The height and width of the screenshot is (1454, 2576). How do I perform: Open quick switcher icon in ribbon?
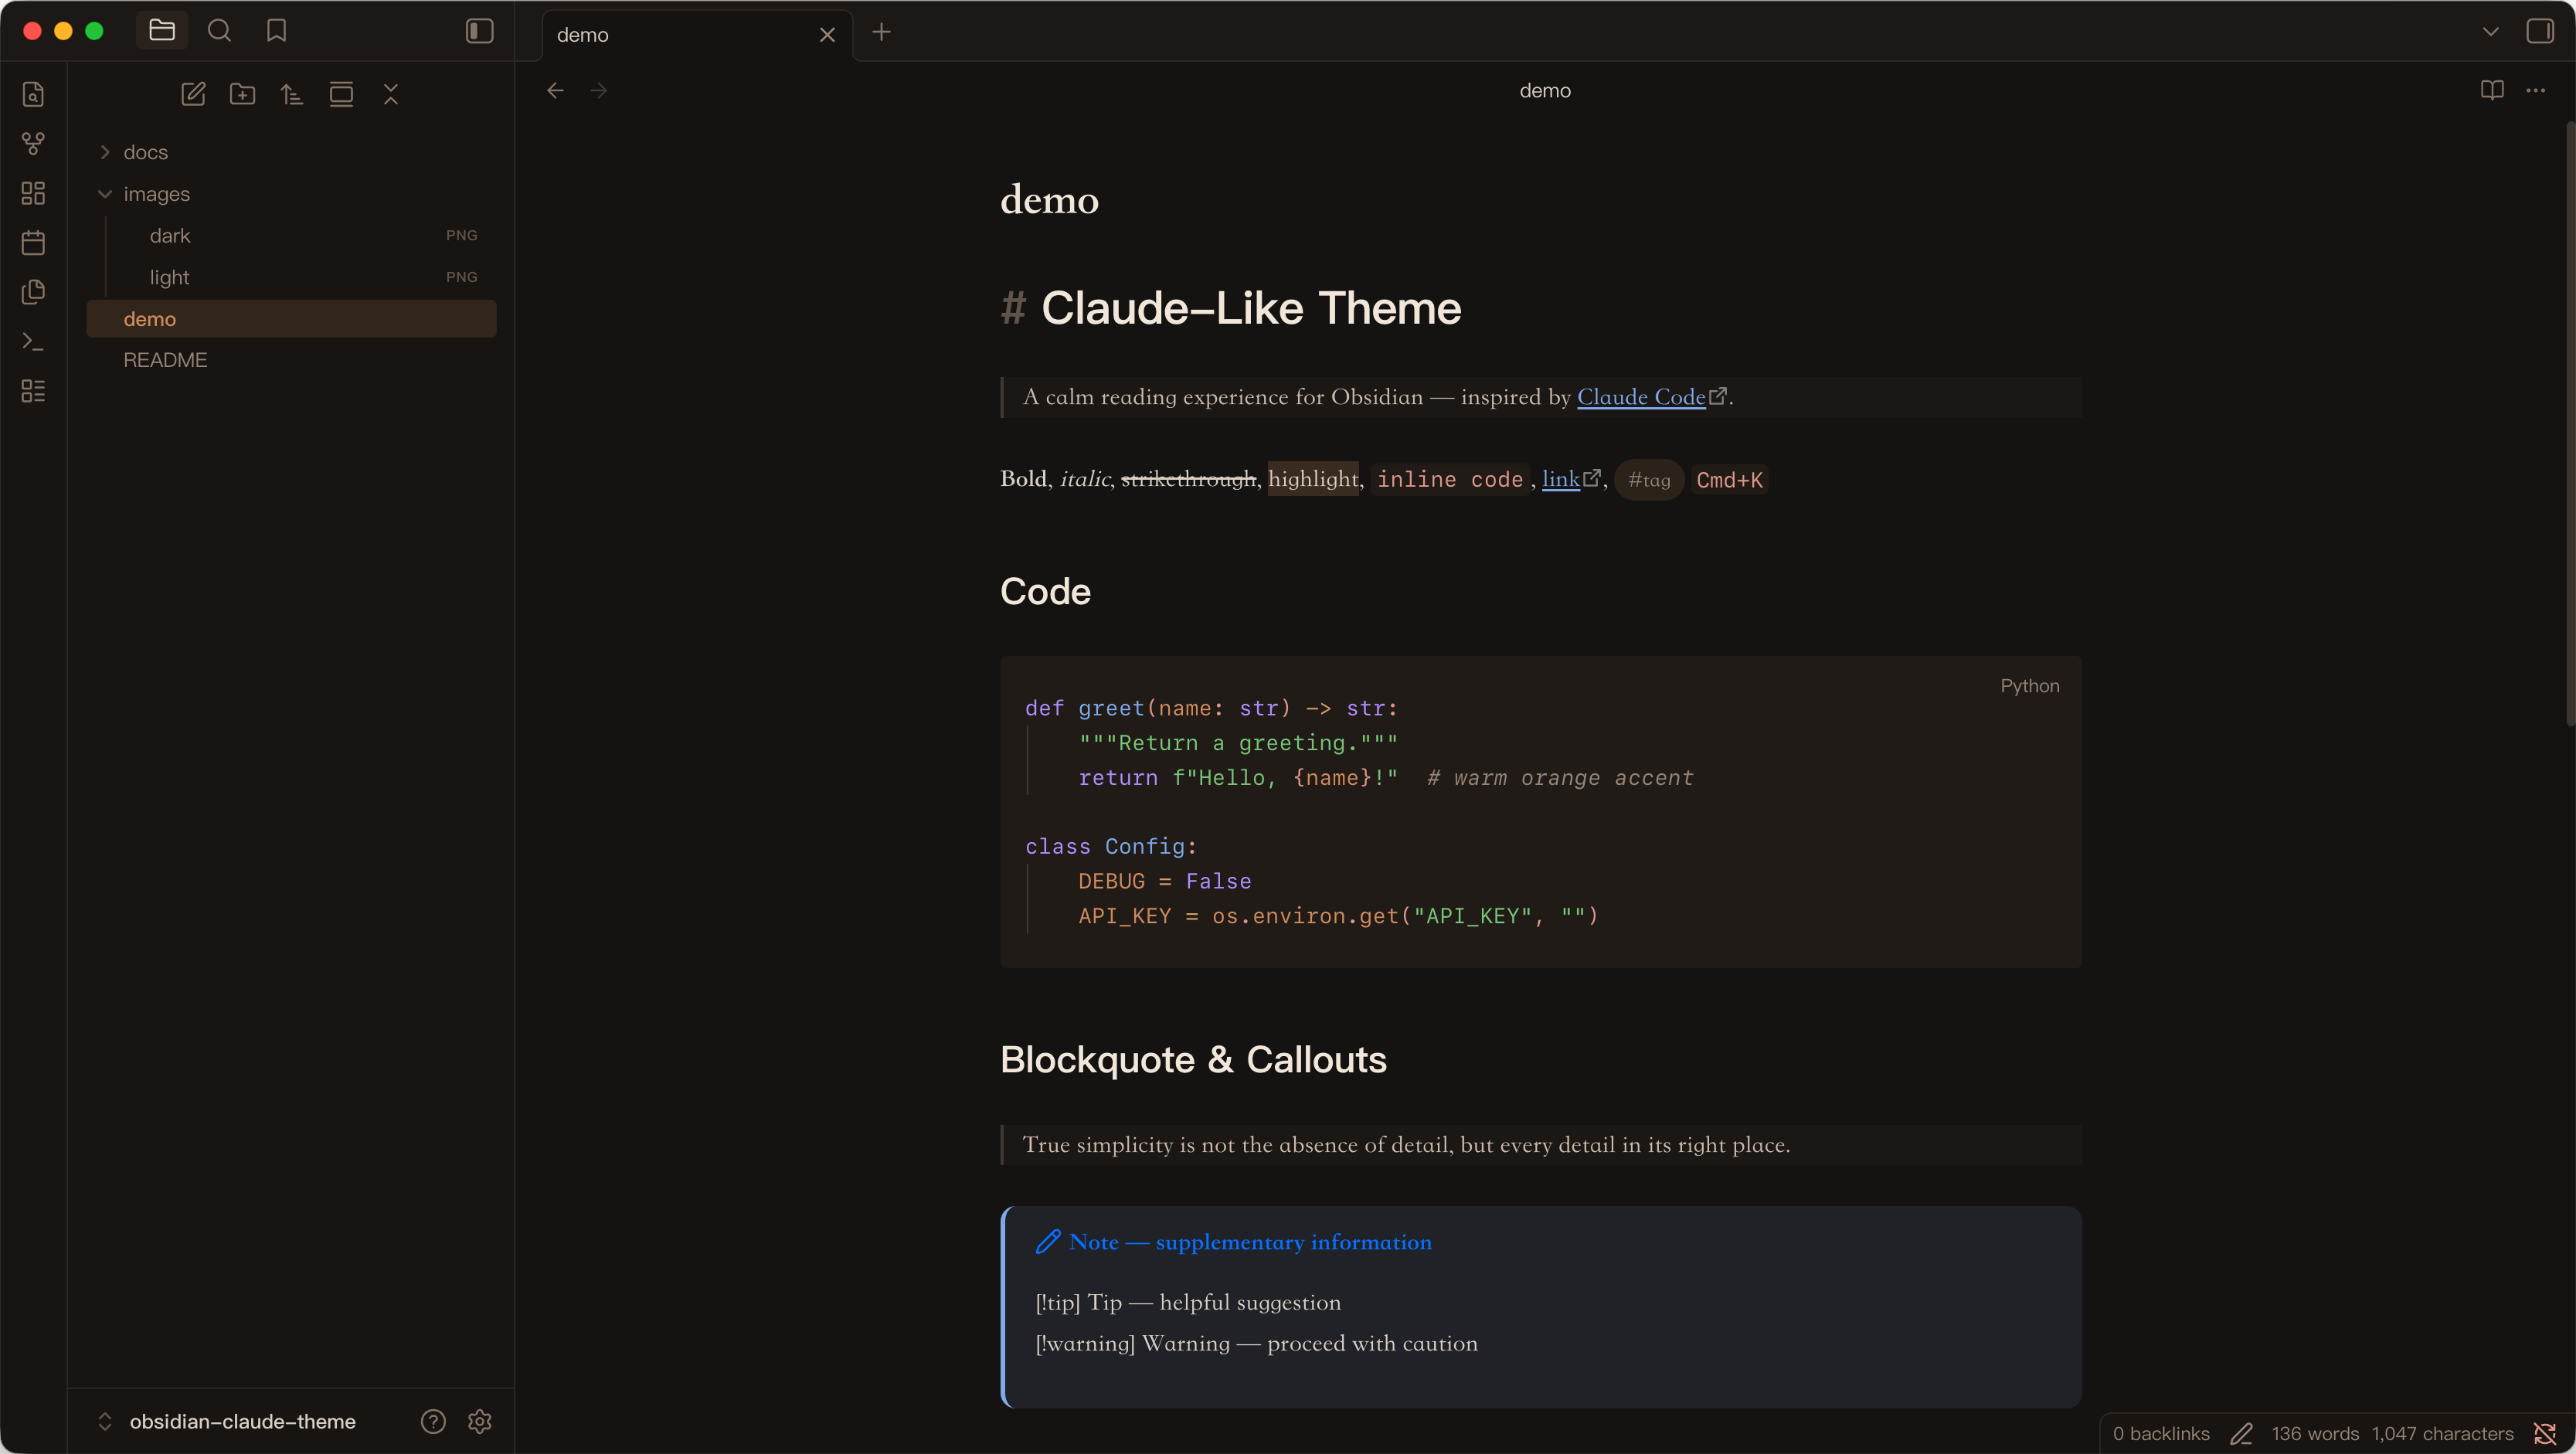[33, 94]
